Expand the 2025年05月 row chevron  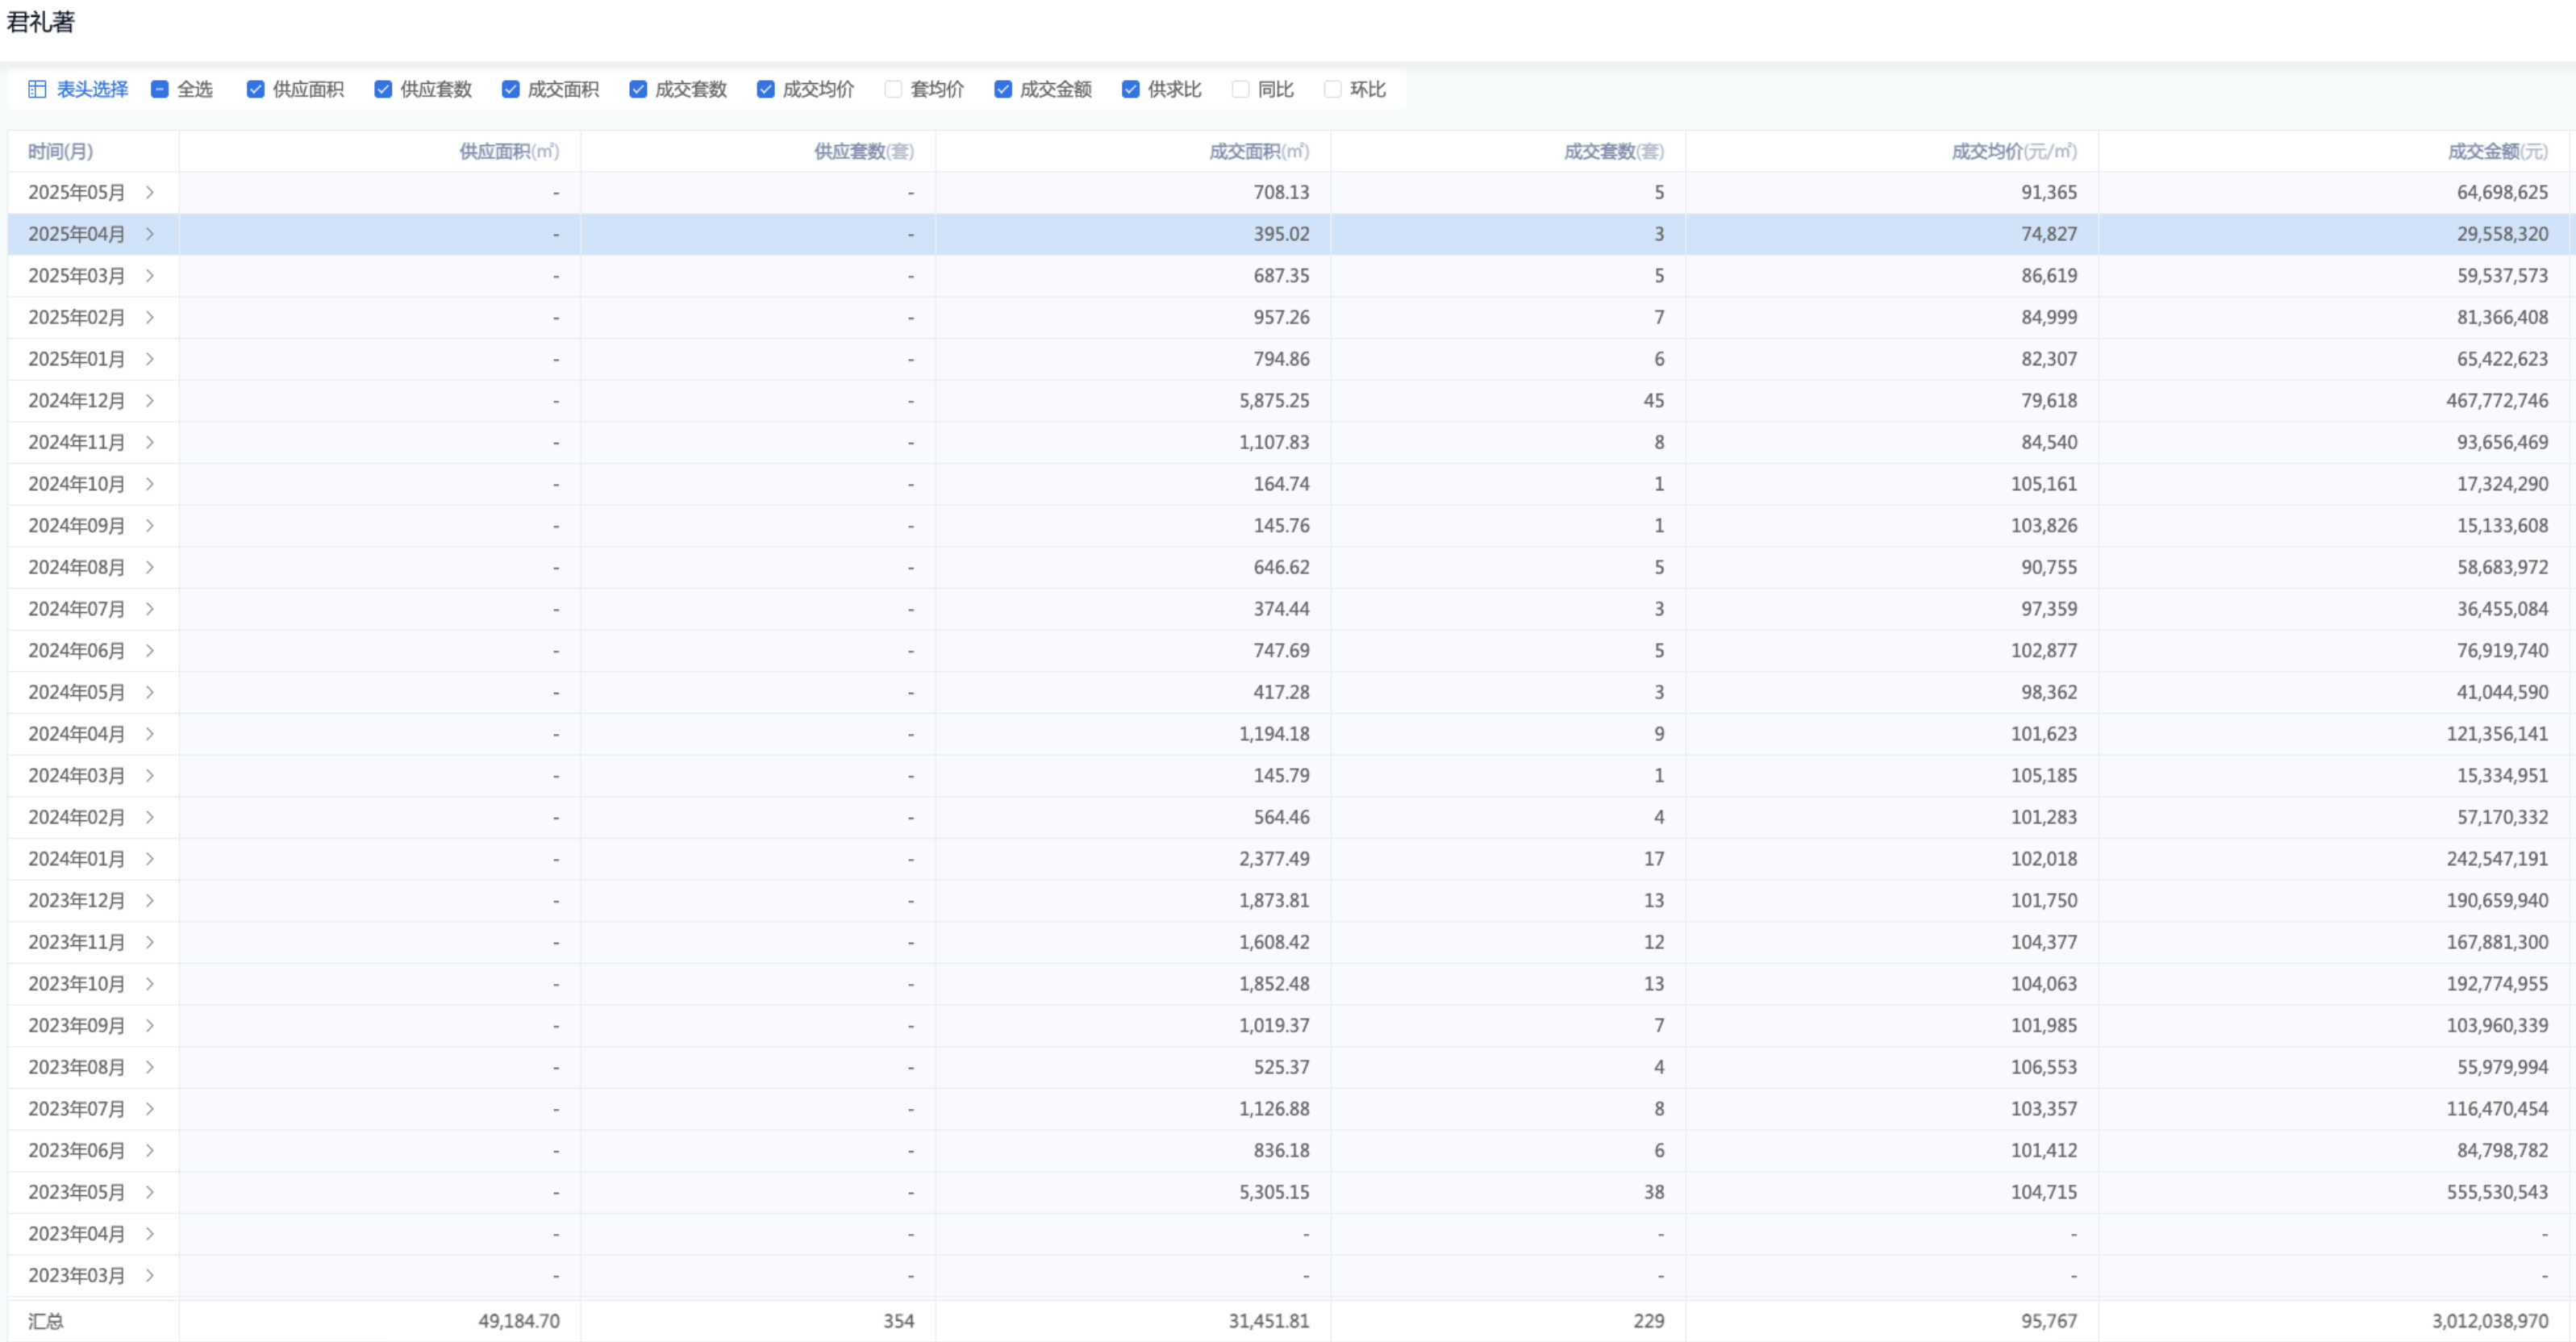click(x=150, y=192)
